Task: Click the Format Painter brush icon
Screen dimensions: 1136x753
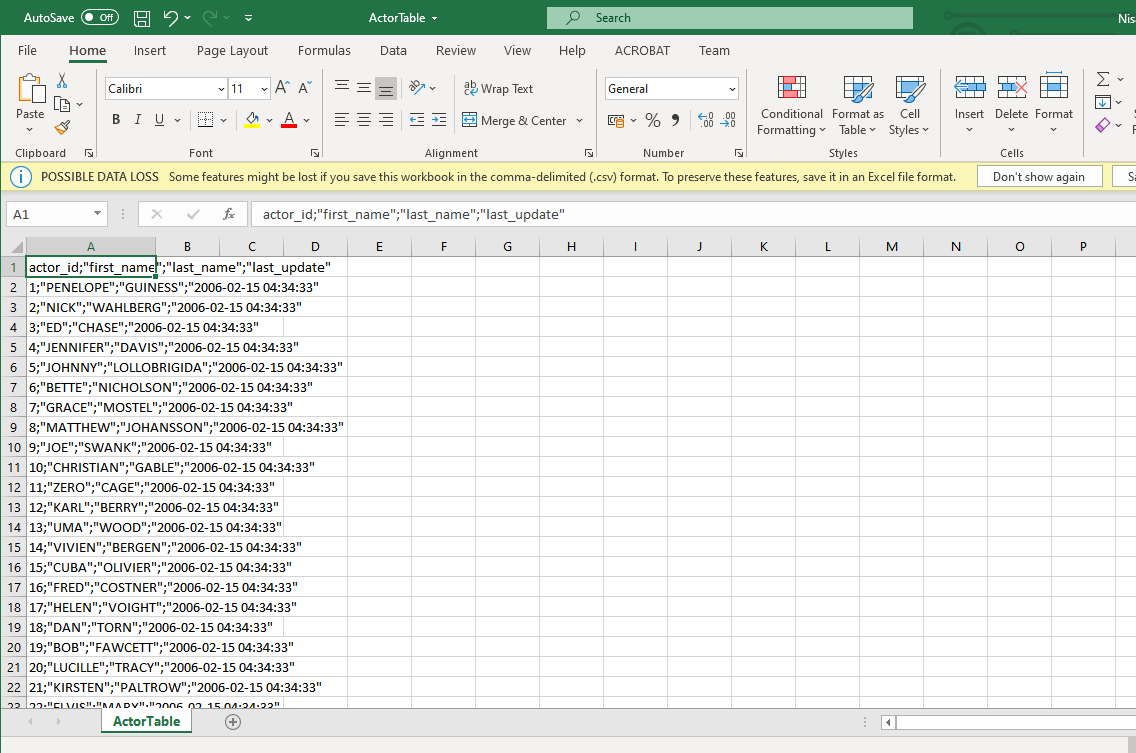Action: [x=62, y=128]
